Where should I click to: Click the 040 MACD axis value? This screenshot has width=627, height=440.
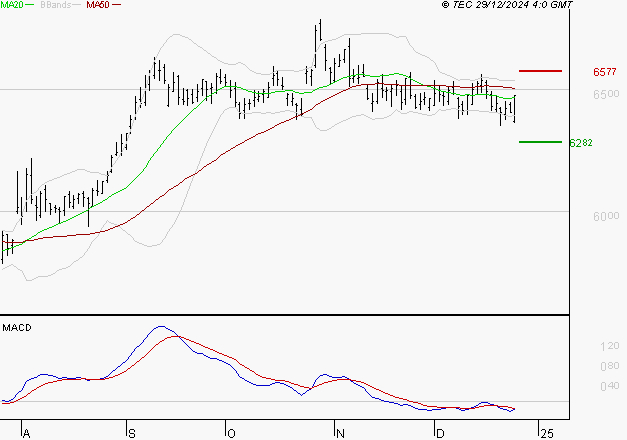pos(610,386)
